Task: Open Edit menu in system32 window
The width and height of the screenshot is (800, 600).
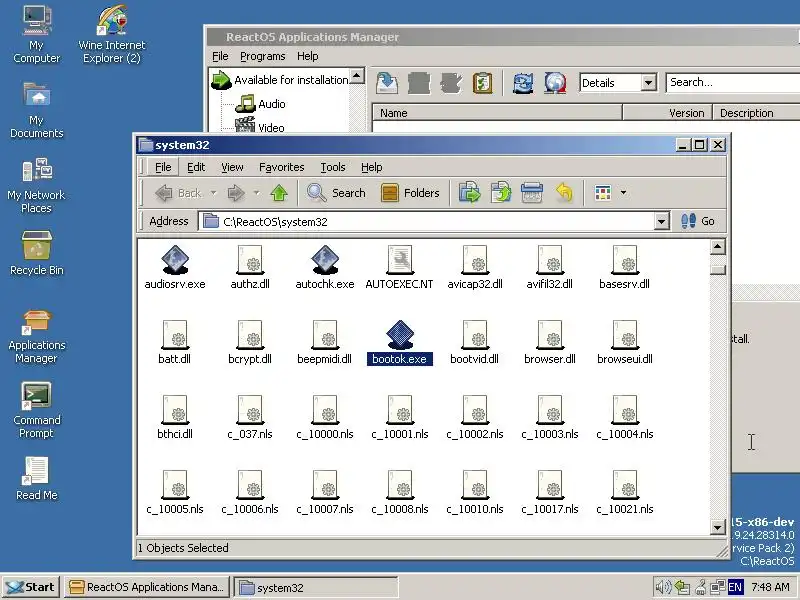Action: (x=196, y=167)
